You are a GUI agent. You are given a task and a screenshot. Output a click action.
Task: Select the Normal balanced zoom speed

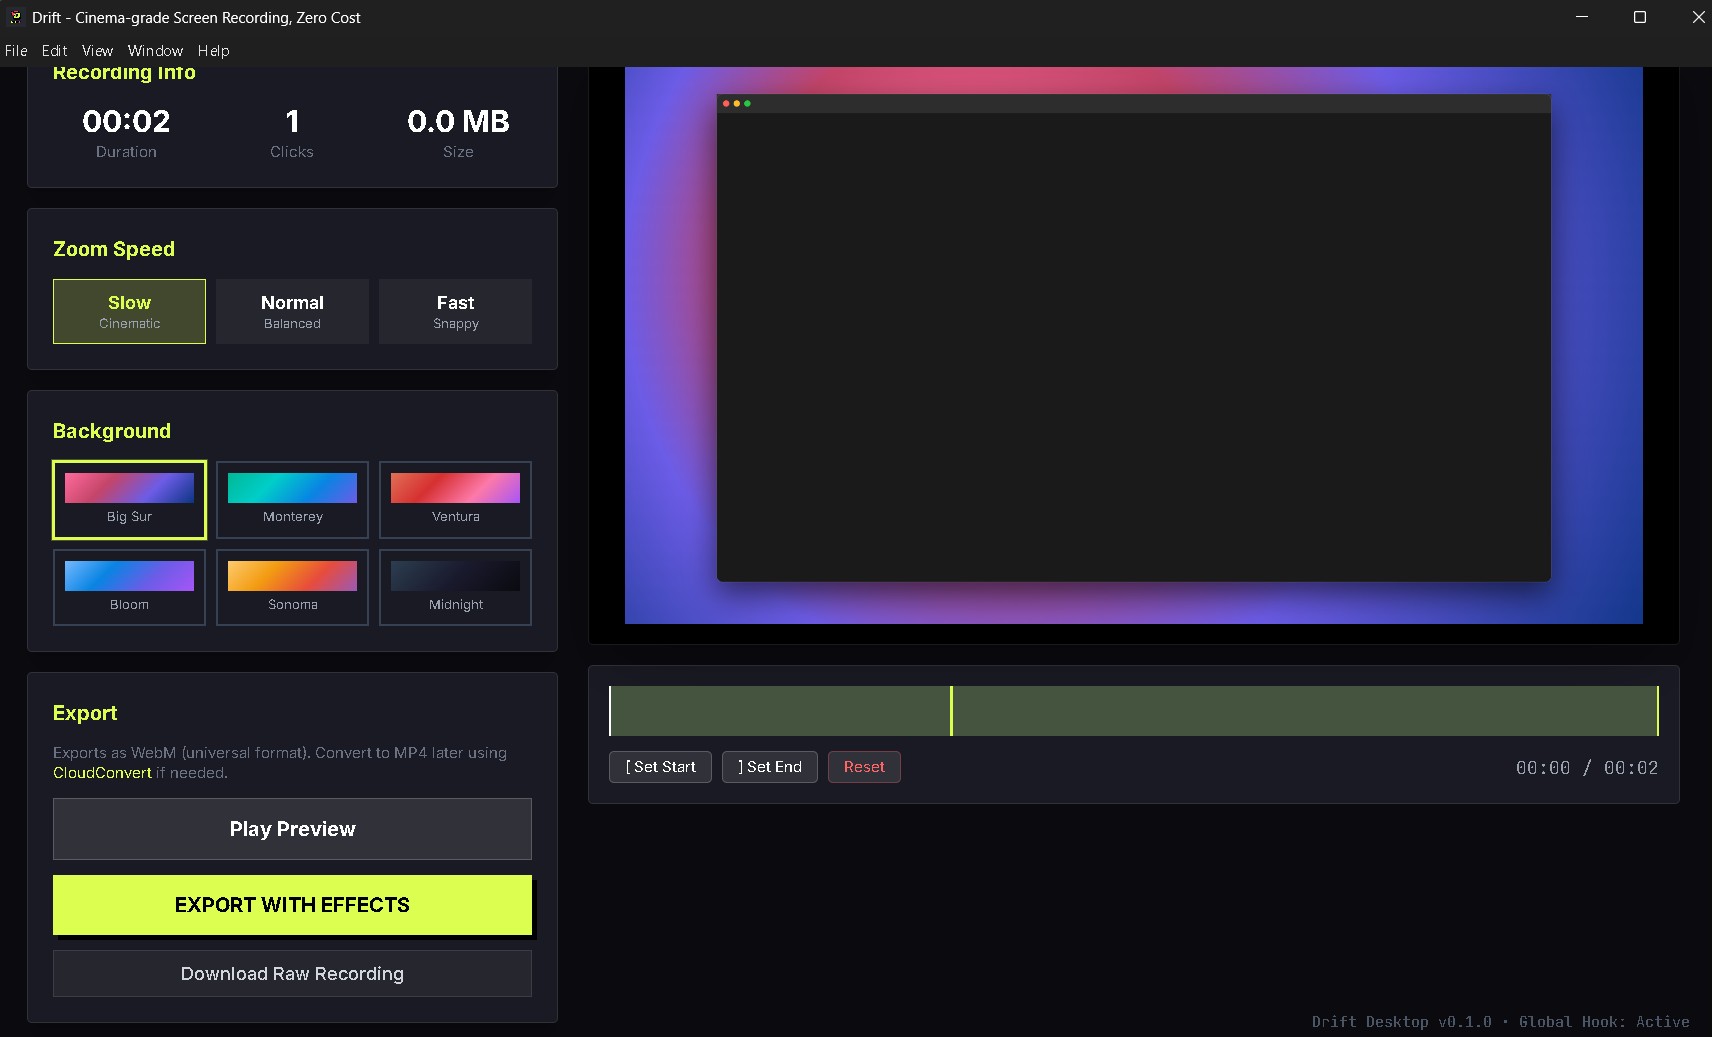(292, 311)
